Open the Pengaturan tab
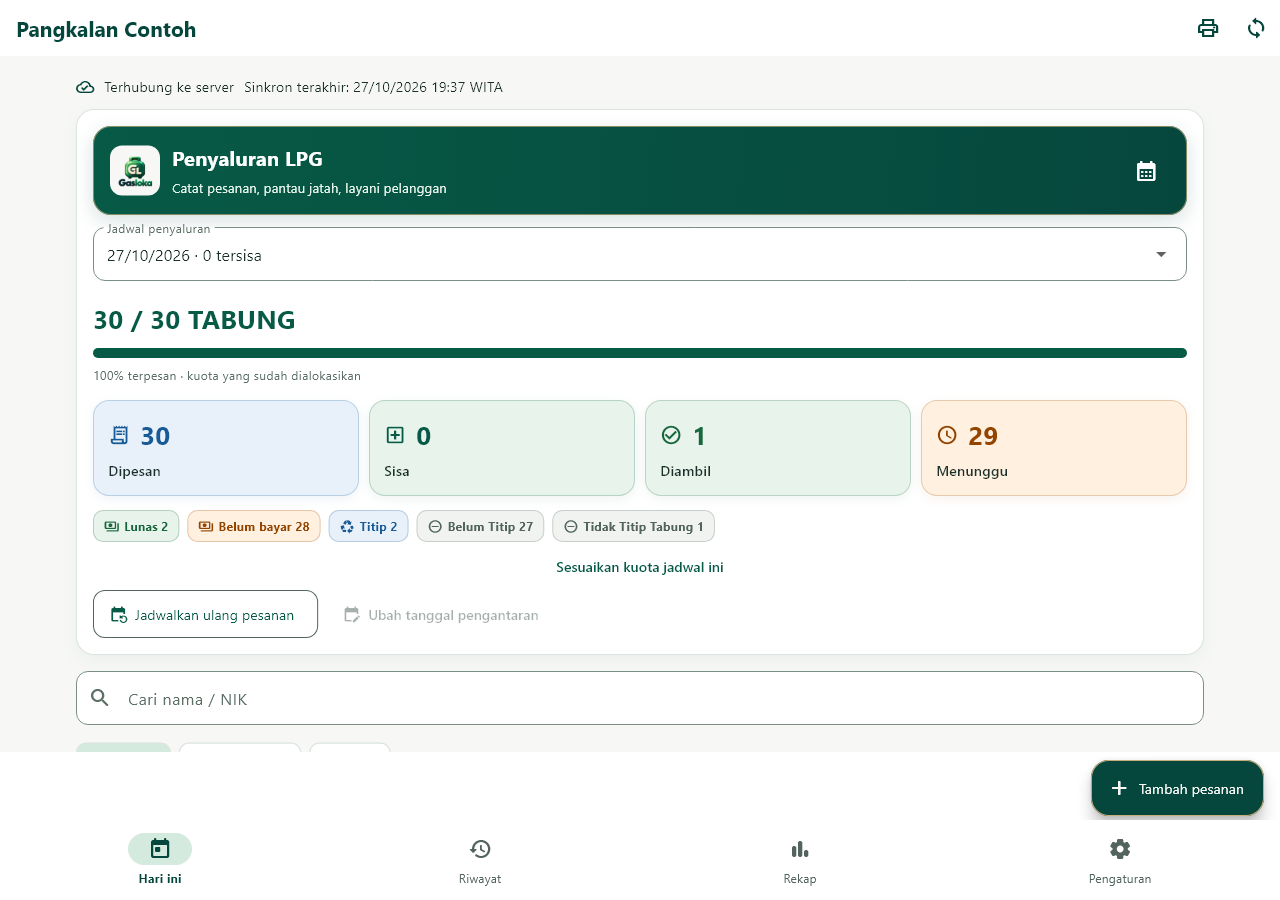Image resolution: width=1280 pixels, height=900 pixels. pyautogui.click(x=1120, y=860)
